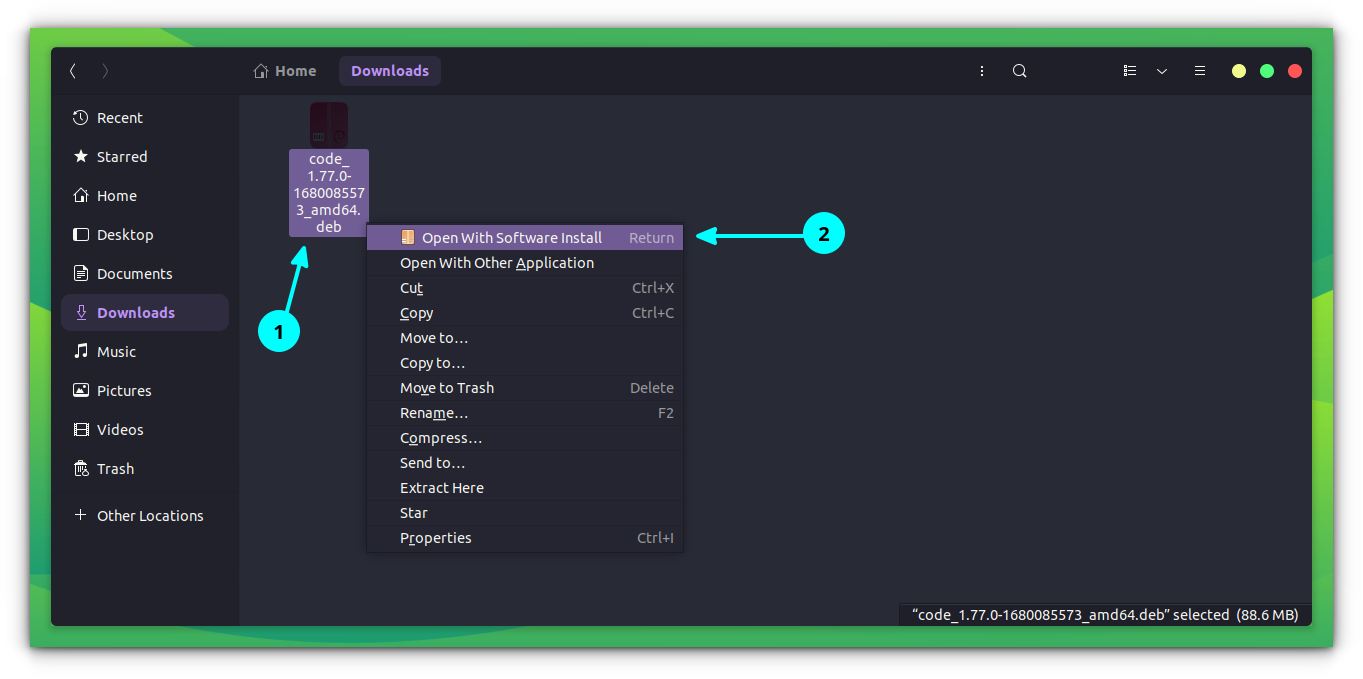Toggle the list view icon

[x=1130, y=71]
